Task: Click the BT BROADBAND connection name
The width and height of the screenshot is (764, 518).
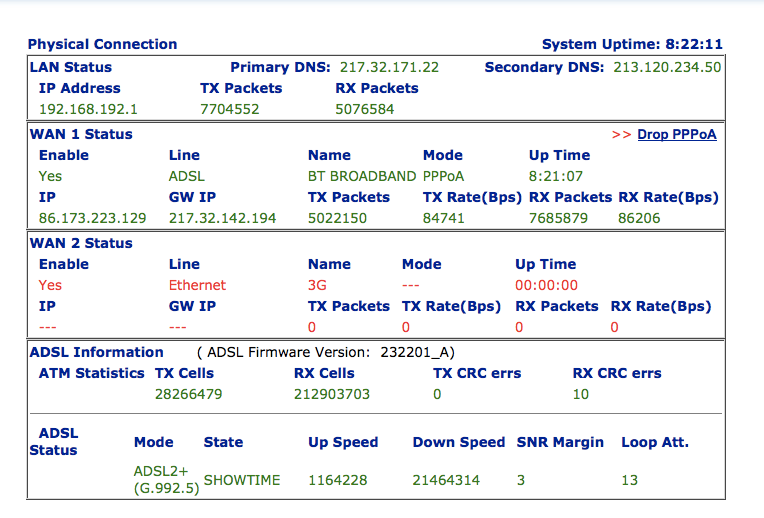Action: pos(362,176)
